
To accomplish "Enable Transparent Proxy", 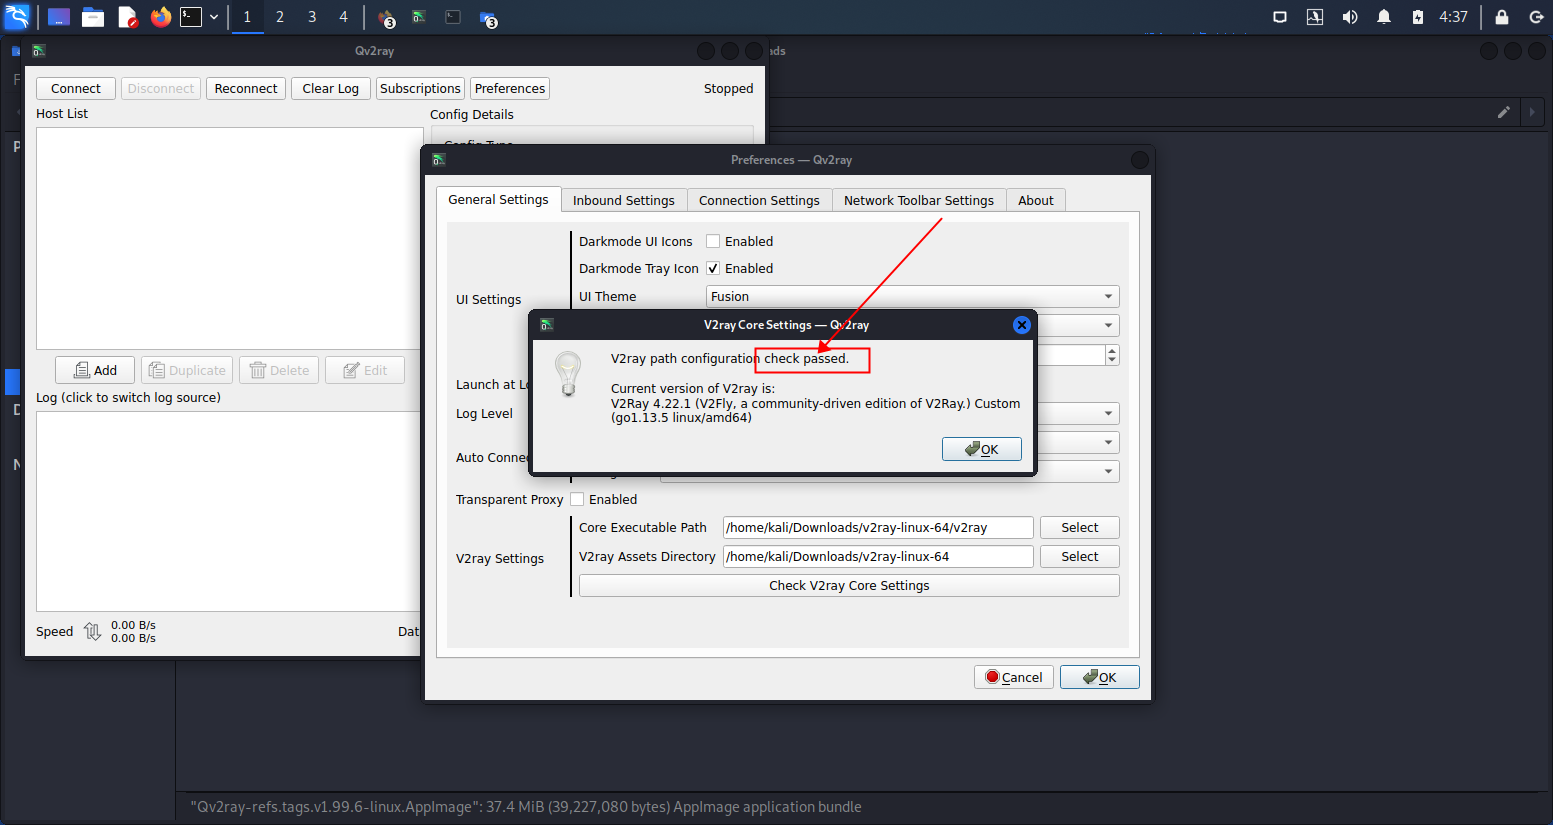I will (x=577, y=499).
